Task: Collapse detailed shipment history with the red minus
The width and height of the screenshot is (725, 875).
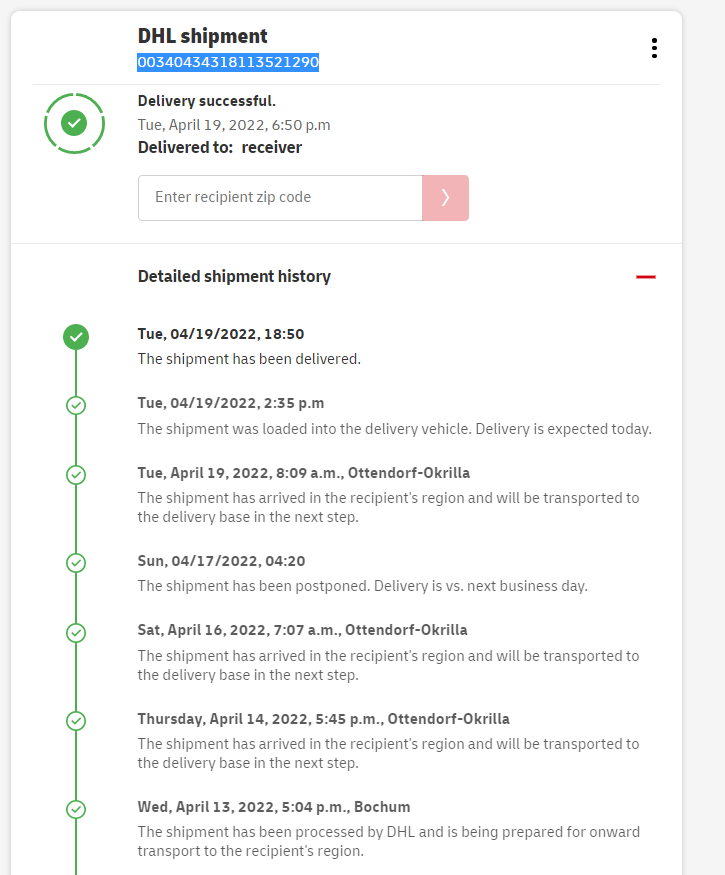Action: [646, 277]
